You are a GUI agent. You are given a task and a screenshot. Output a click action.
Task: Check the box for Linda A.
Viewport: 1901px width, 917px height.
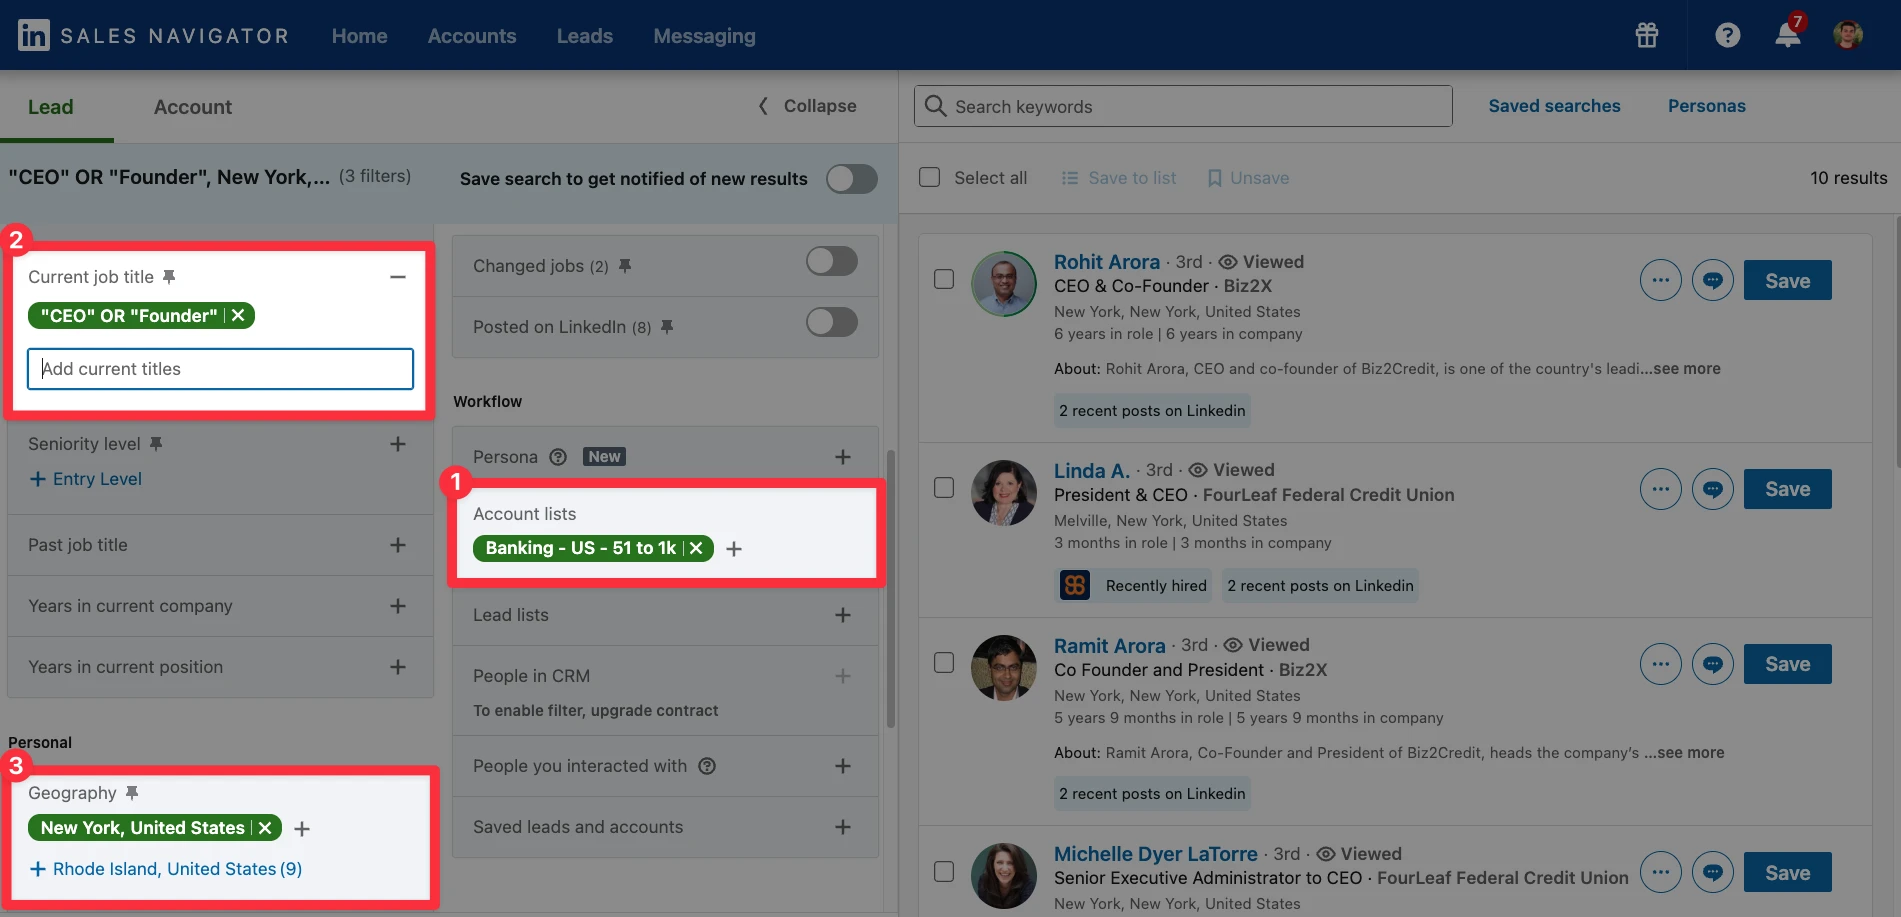pos(944,488)
